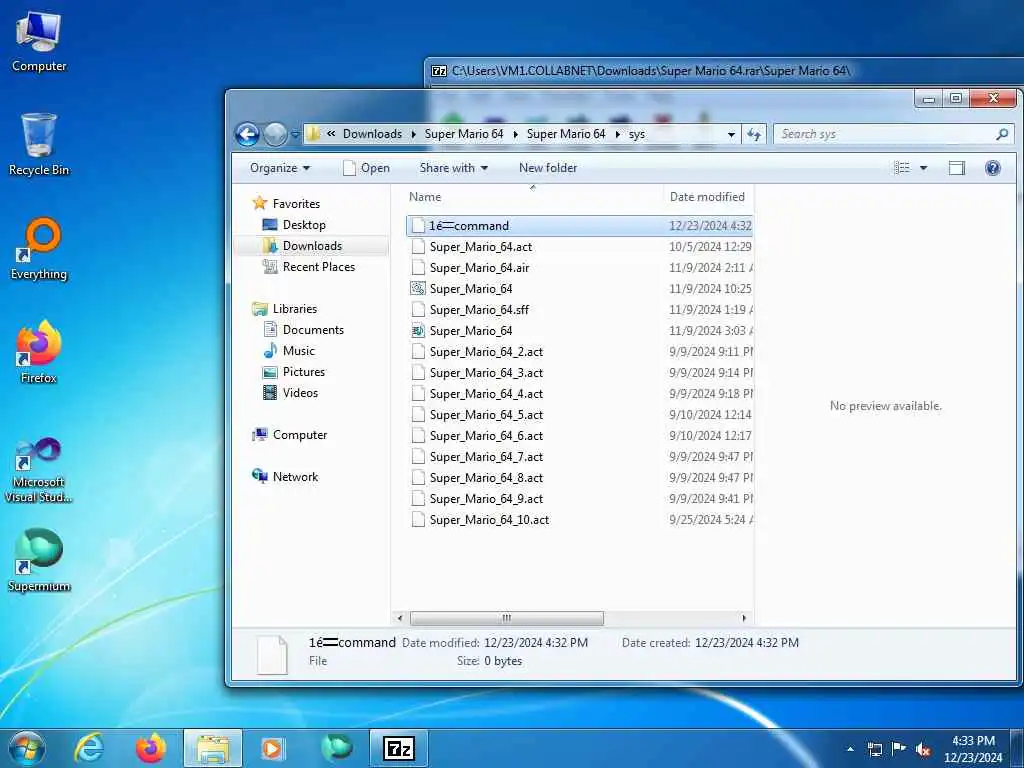Open the Recycle Bin desktop icon
The height and width of the screenshot is (768, 1024).
(39, 144)
